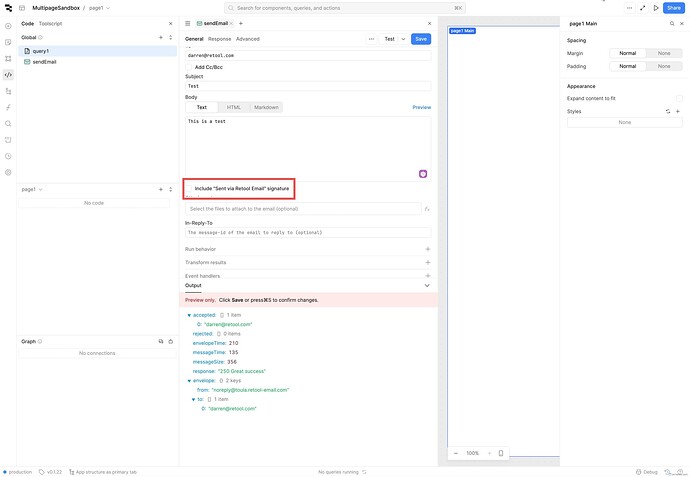Expand the Run behavior section

(427, 248)
